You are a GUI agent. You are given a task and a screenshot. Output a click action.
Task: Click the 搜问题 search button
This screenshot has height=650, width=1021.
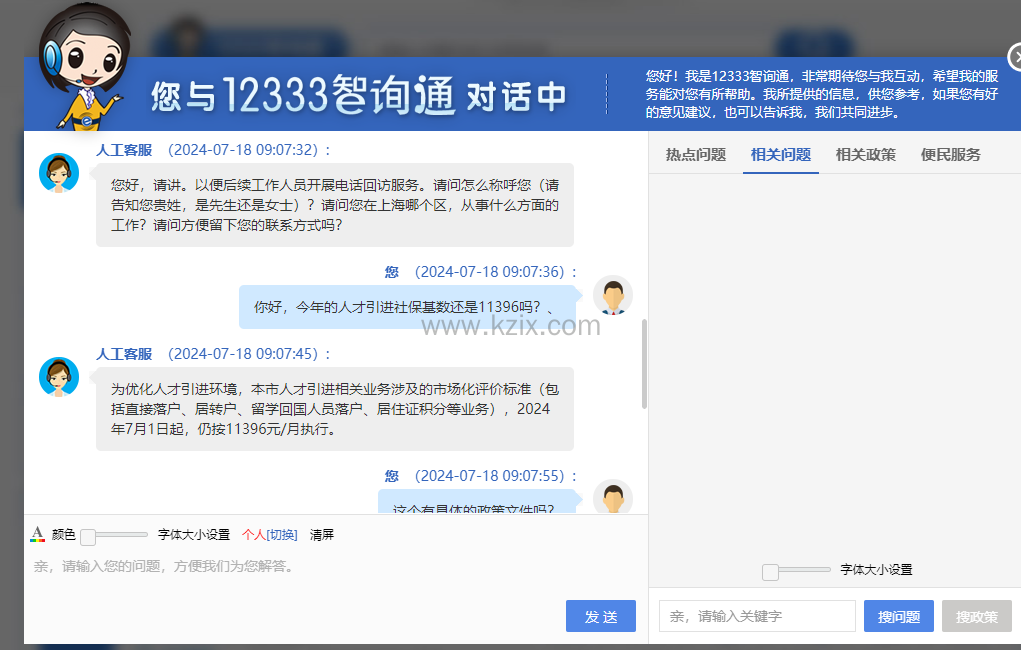tap(898, 617)
